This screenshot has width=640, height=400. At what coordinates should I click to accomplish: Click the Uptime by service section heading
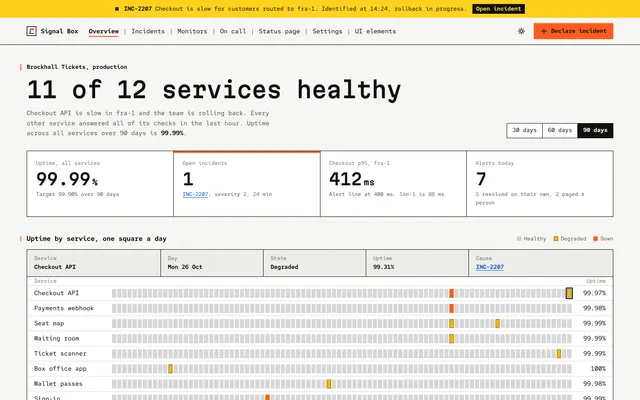(96, 239)
